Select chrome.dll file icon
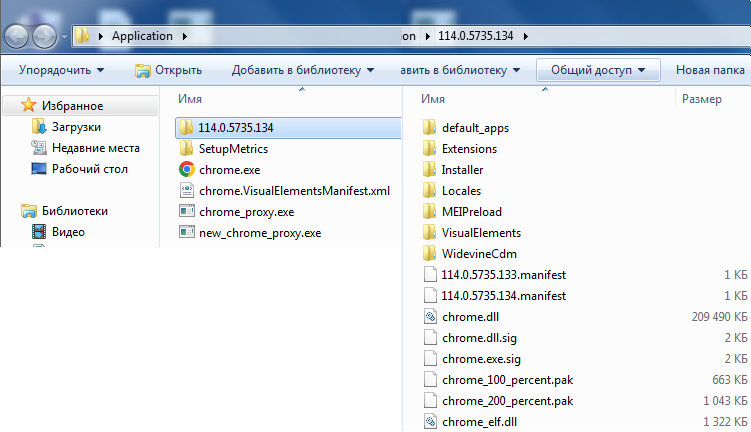 (x=430, y=317)
